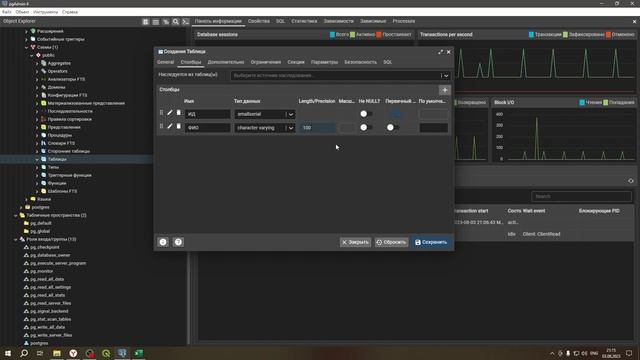Toggle Not NULL for the ИД column

pos(366,114)
